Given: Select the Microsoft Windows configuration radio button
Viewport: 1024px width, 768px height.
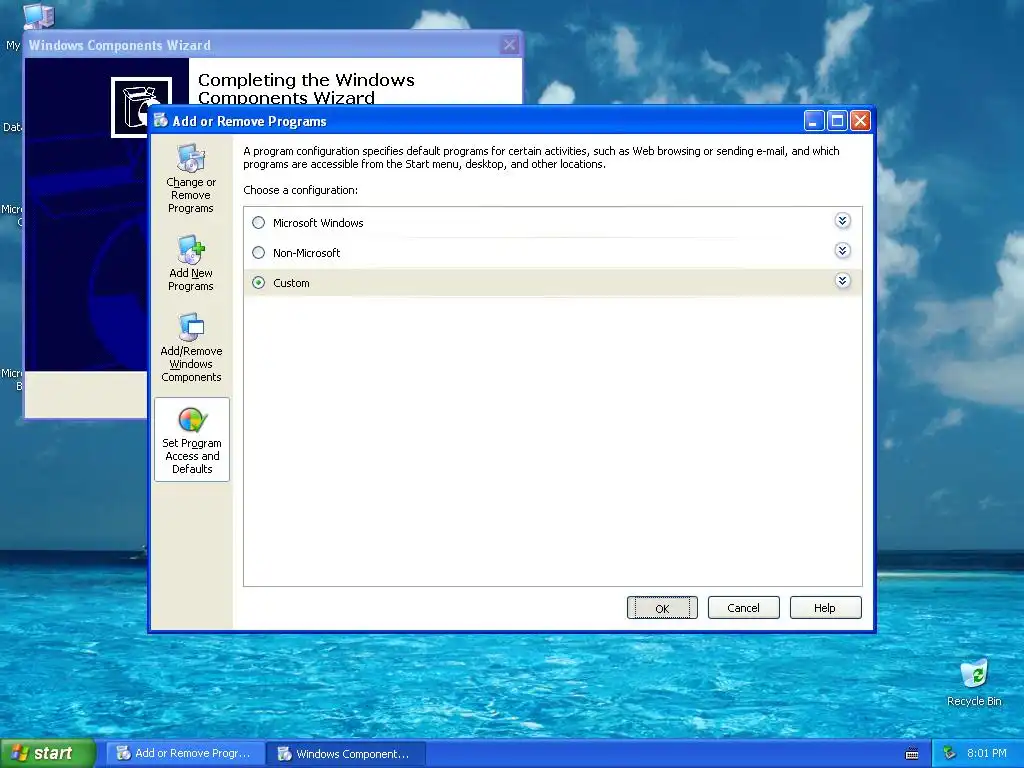Looking at the screenshot, I should (259, 223).
